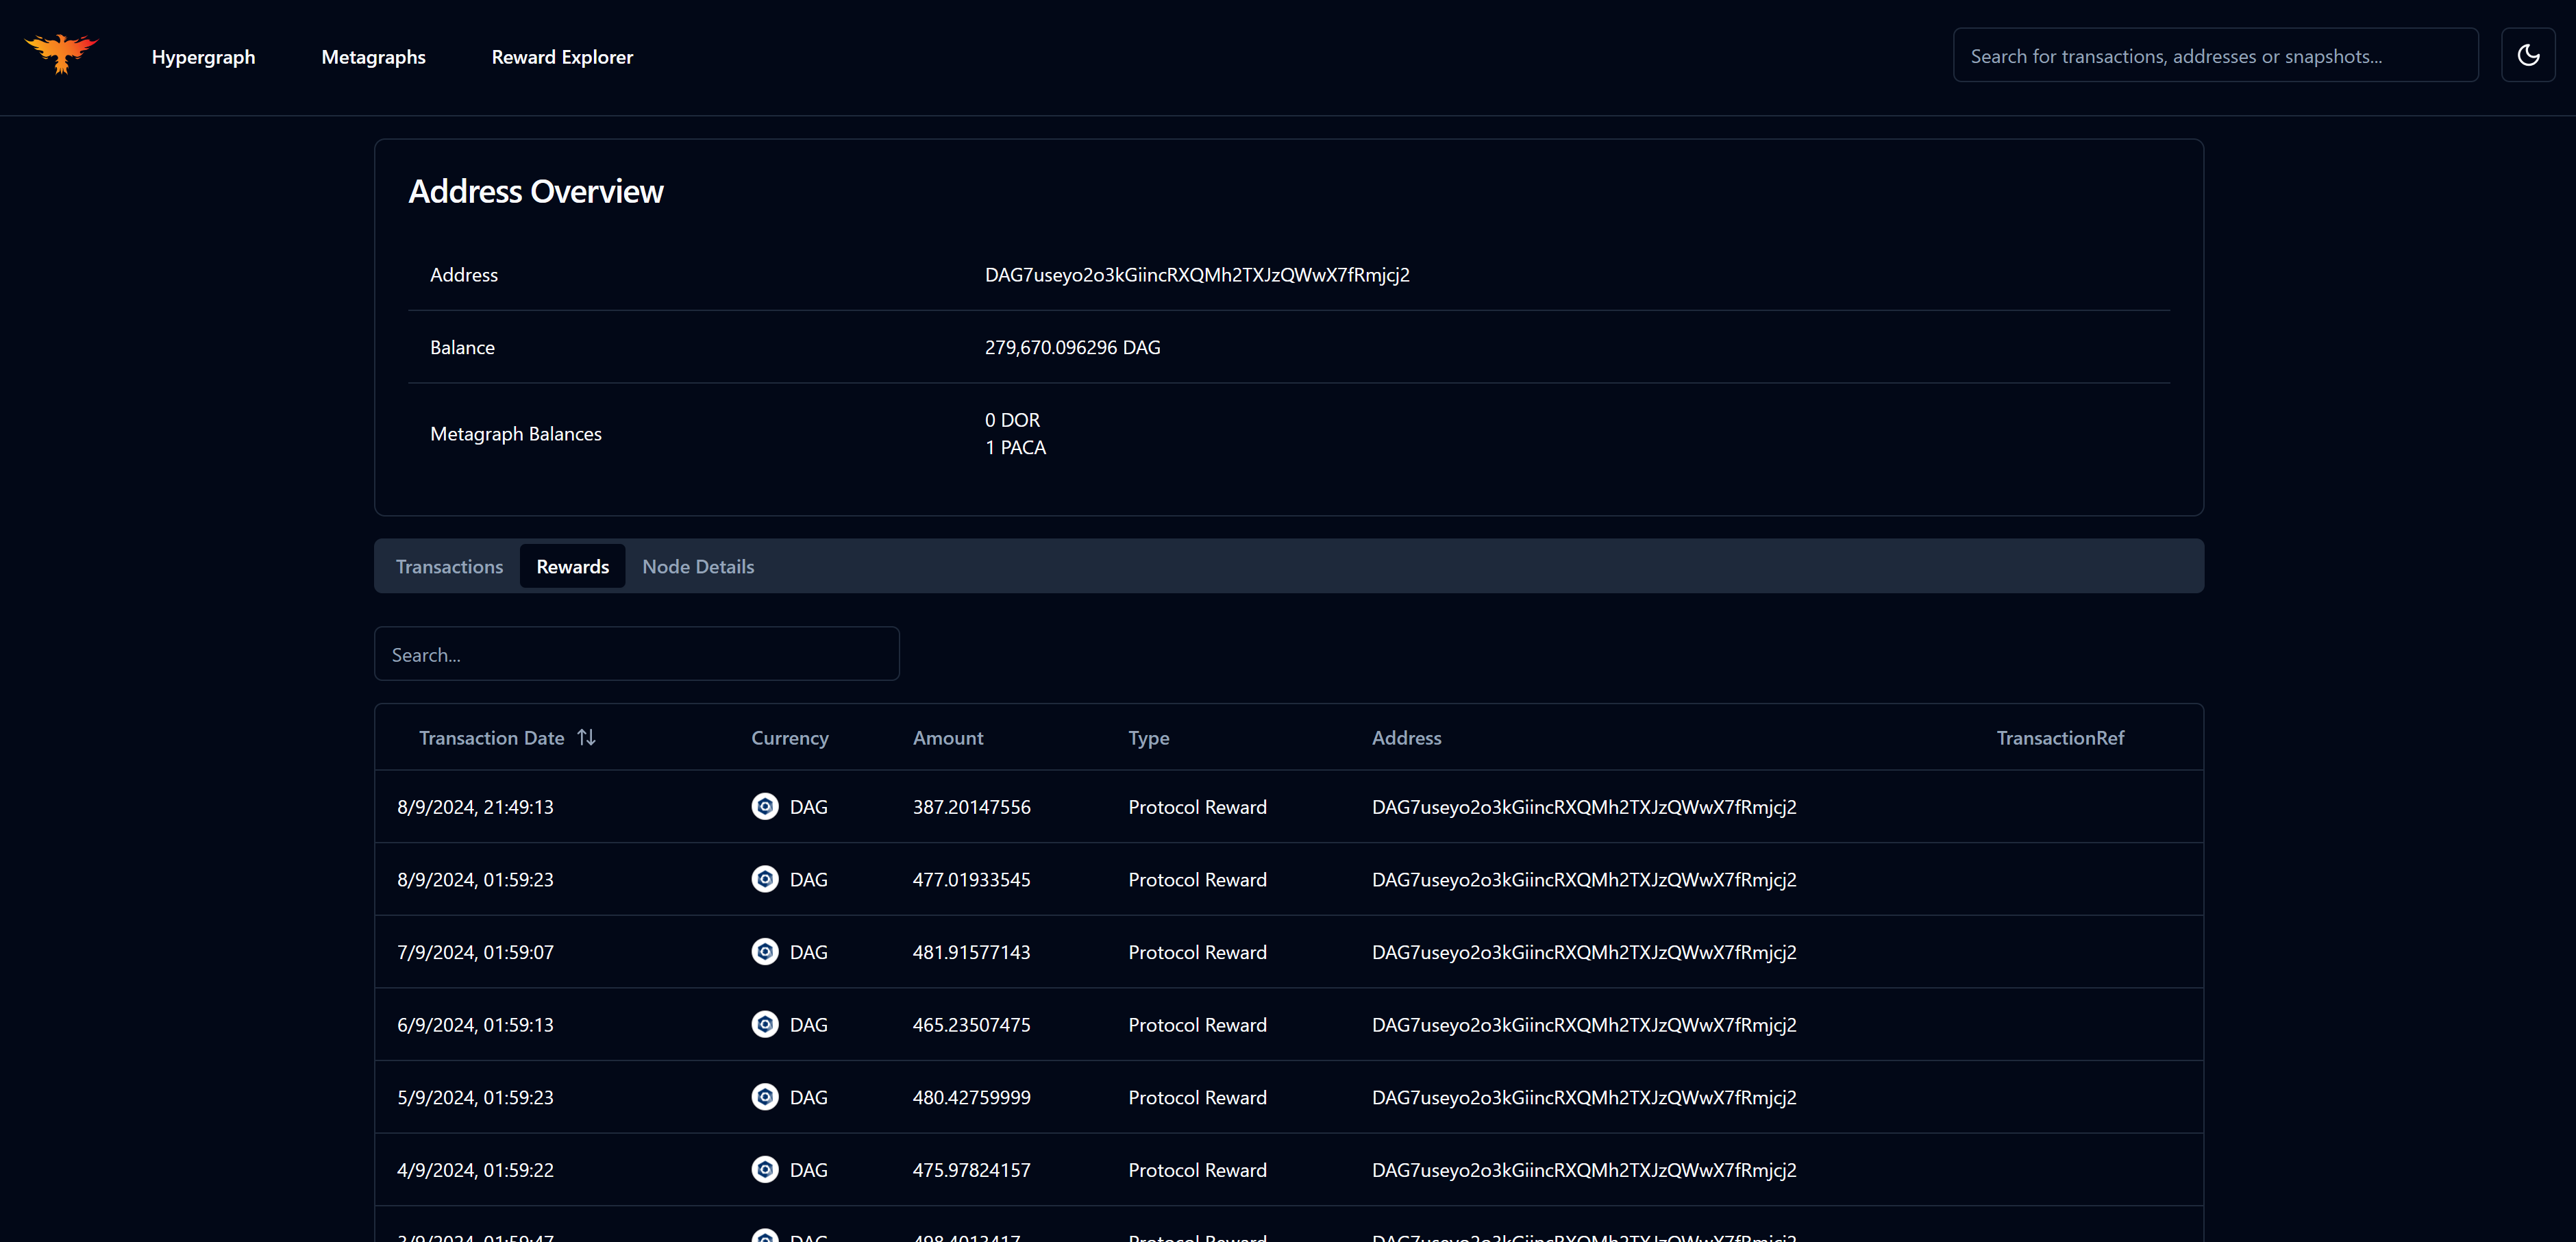The image size is (2576, 1242).
Task: Open address link in 8/9/2024, 21:49:13 row
Action: (1583, 807)
